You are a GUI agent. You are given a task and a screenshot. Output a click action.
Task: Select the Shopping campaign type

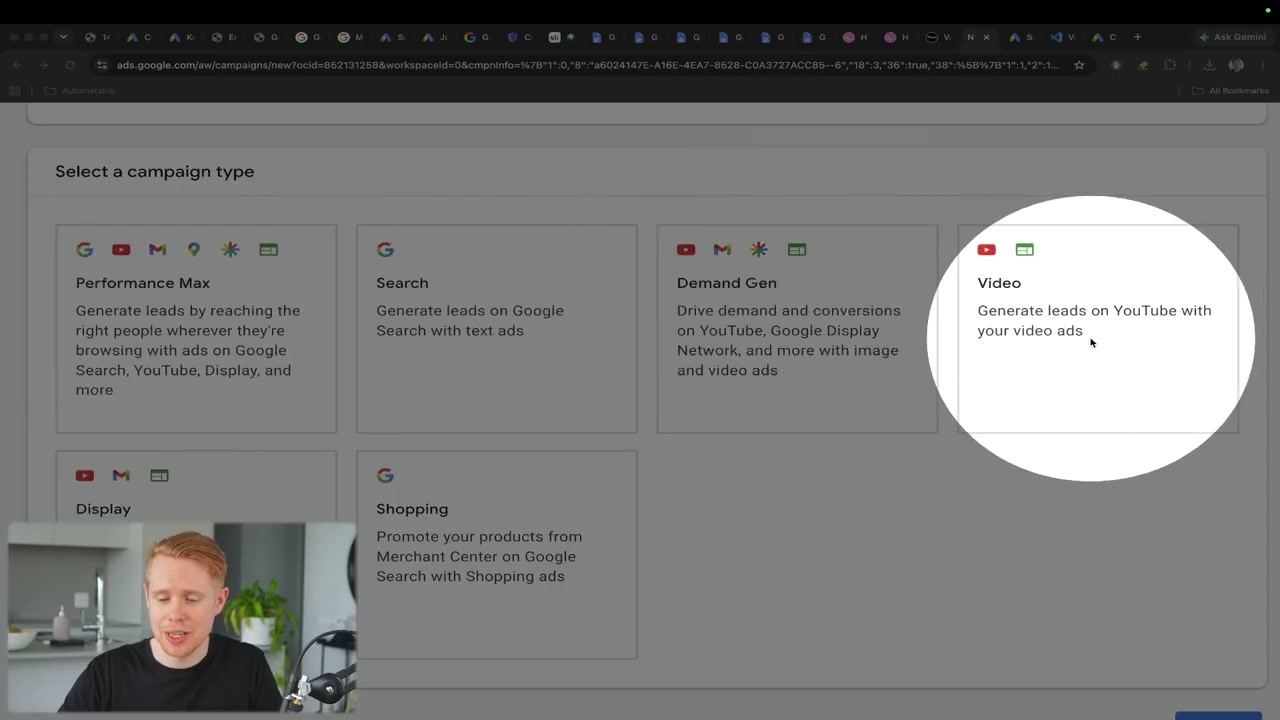[x=497, y=555]
